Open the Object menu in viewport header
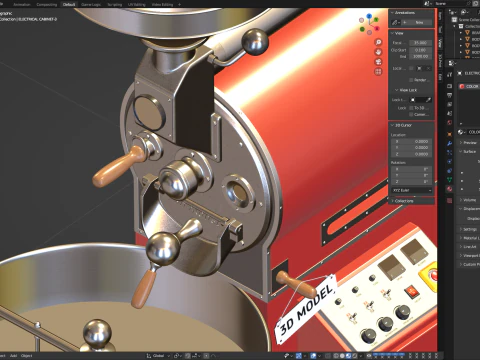The width and height of the screenshot is (480, 360). pyautogui.click(x=27, y=356)
